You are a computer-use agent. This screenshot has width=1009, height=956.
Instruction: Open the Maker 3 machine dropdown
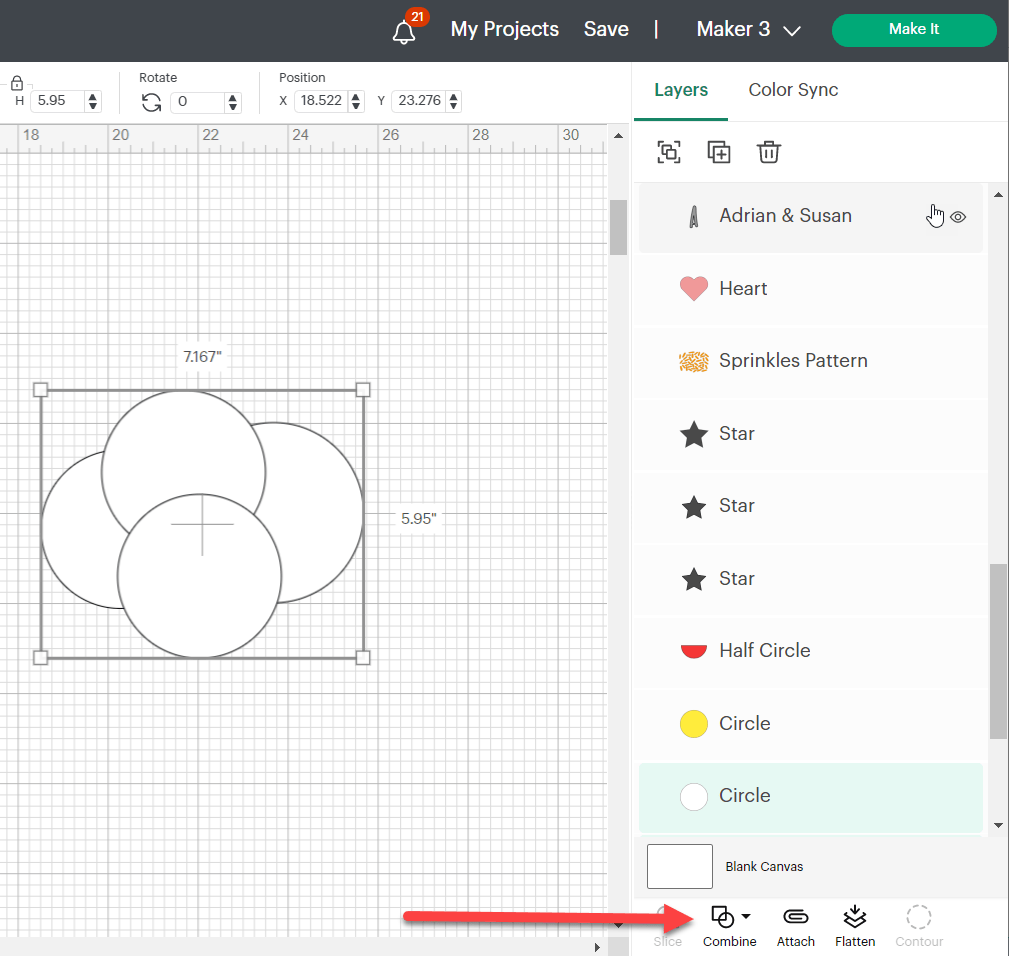748,30
